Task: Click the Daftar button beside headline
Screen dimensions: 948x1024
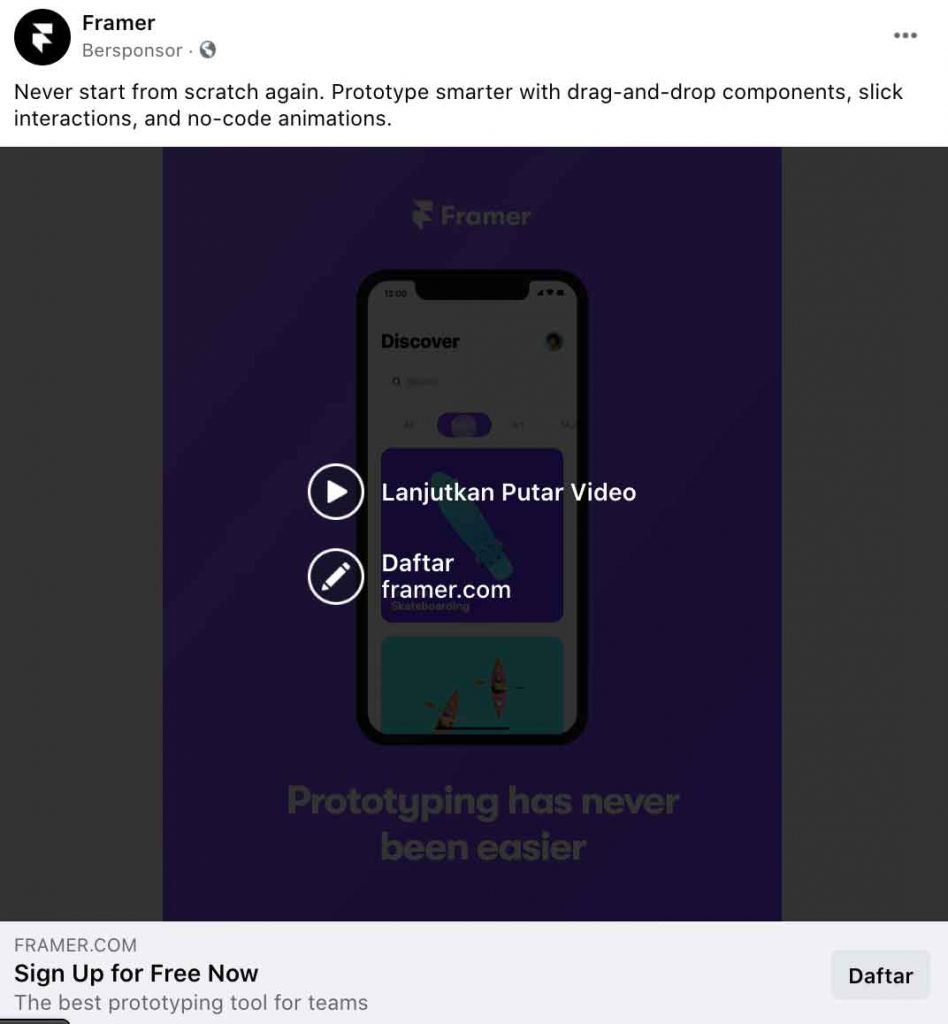Action: coord(880,976)
